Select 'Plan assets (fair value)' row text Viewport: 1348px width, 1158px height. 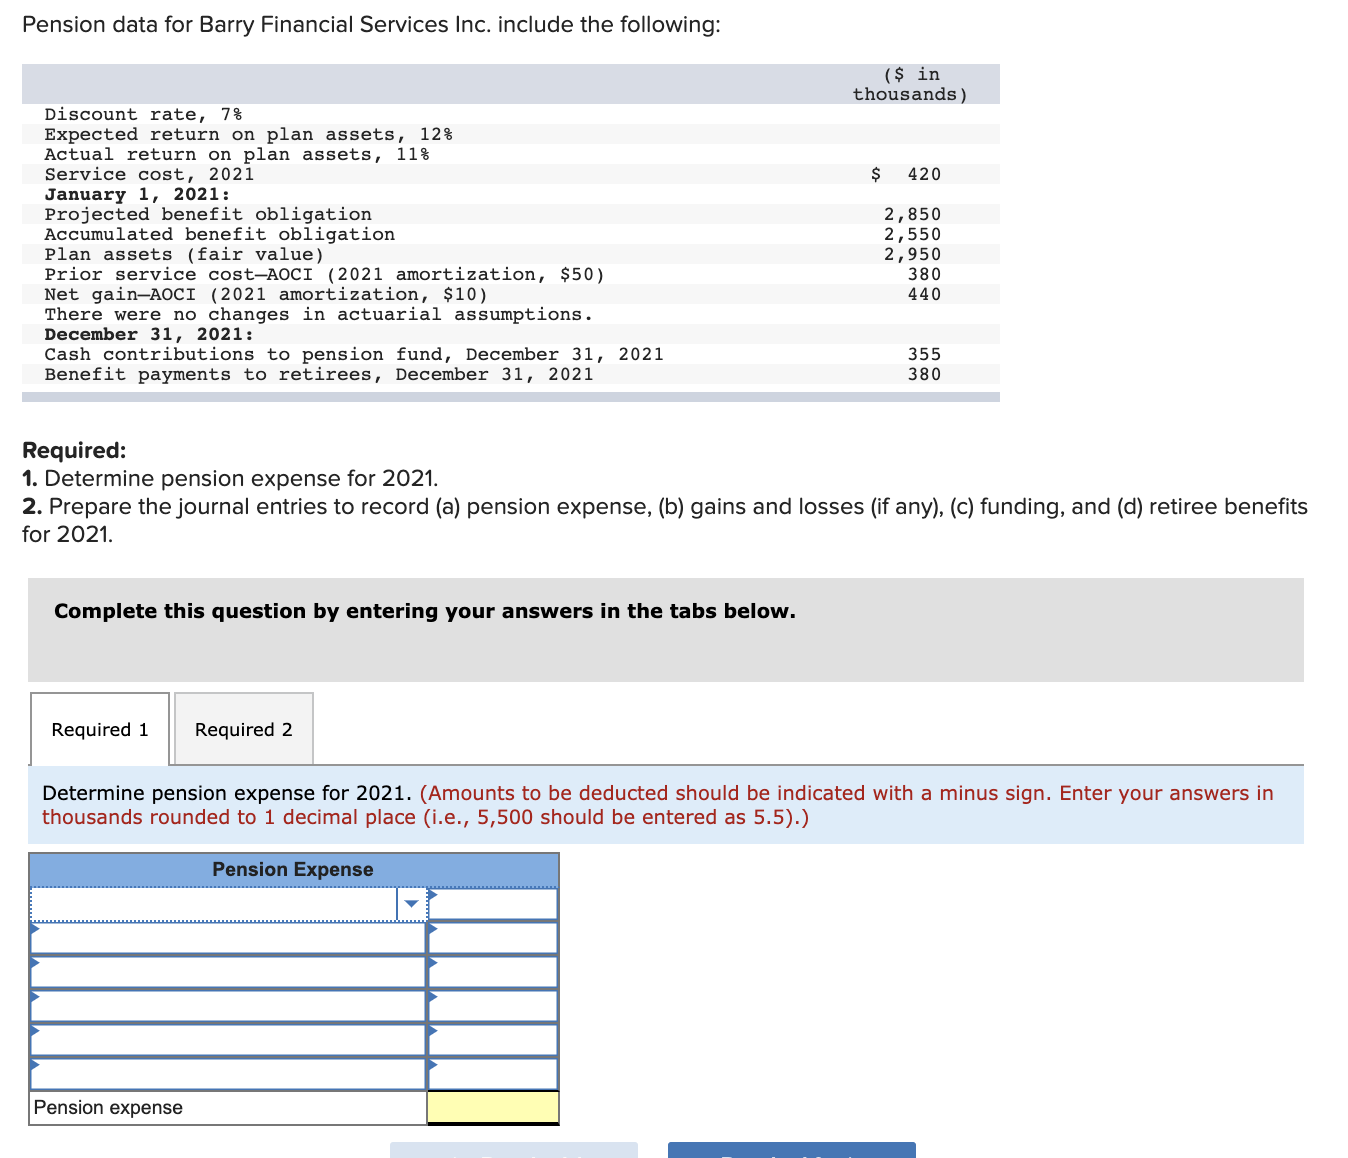pyautogui.click(x=184, y=254)
